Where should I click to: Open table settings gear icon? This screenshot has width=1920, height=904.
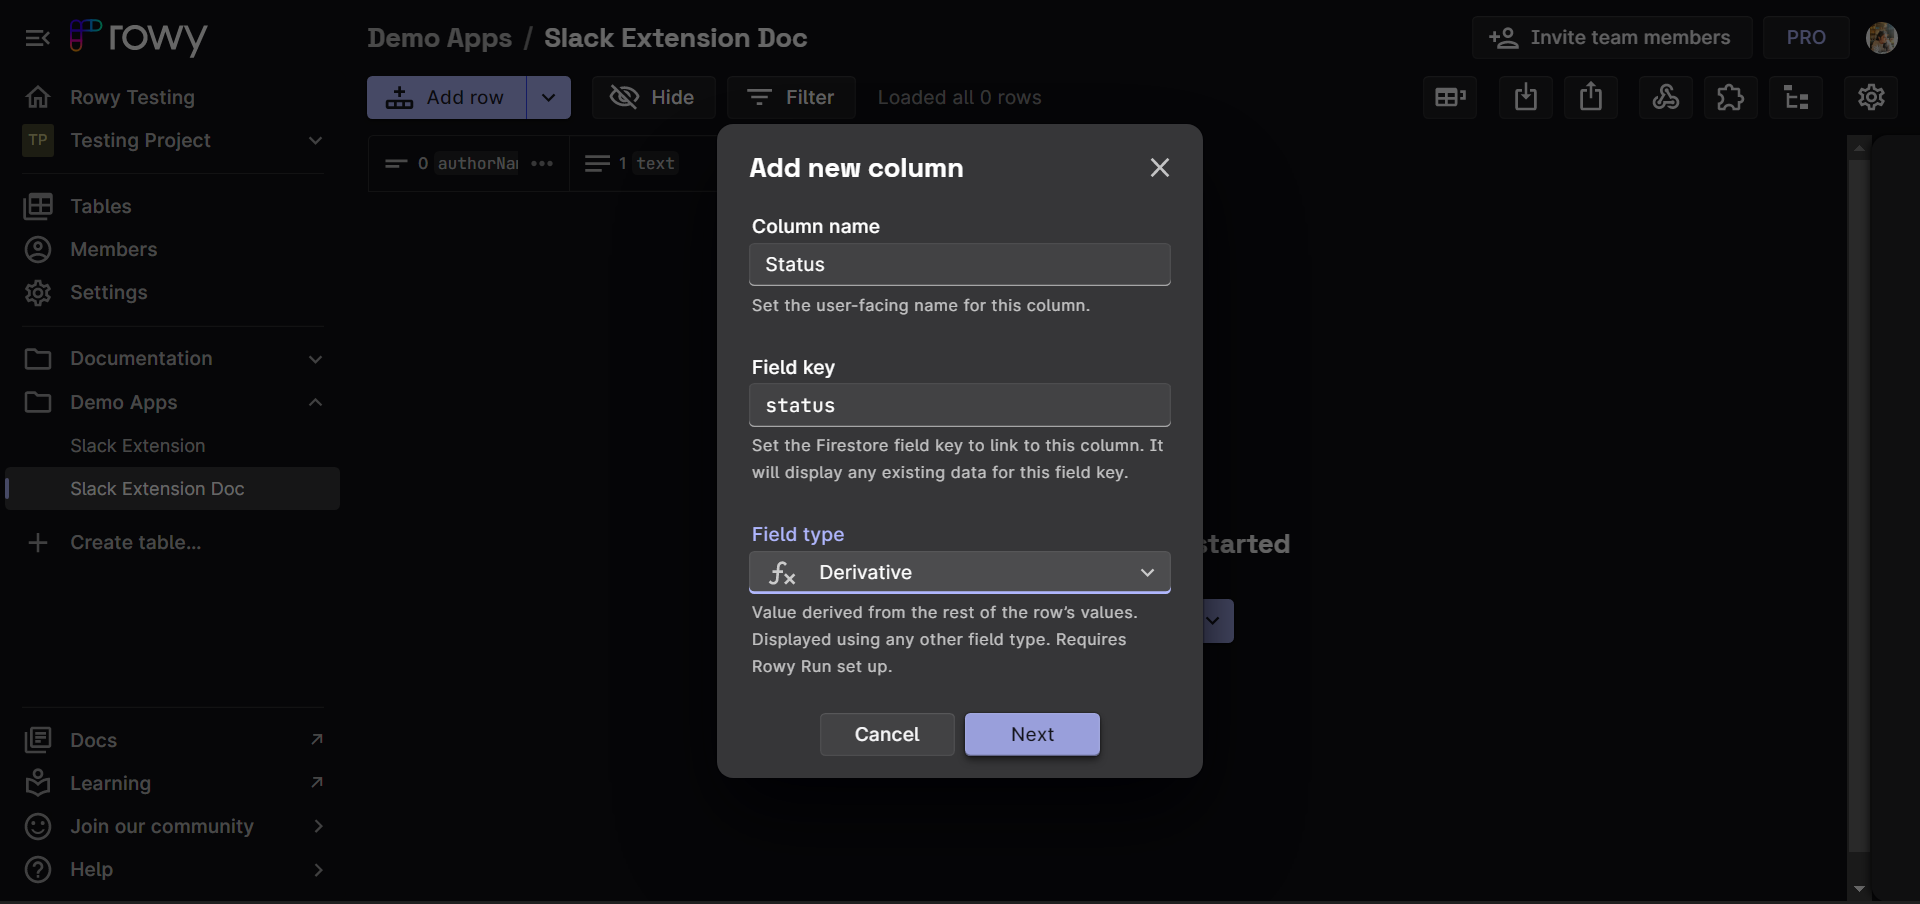click(1871, 97)
